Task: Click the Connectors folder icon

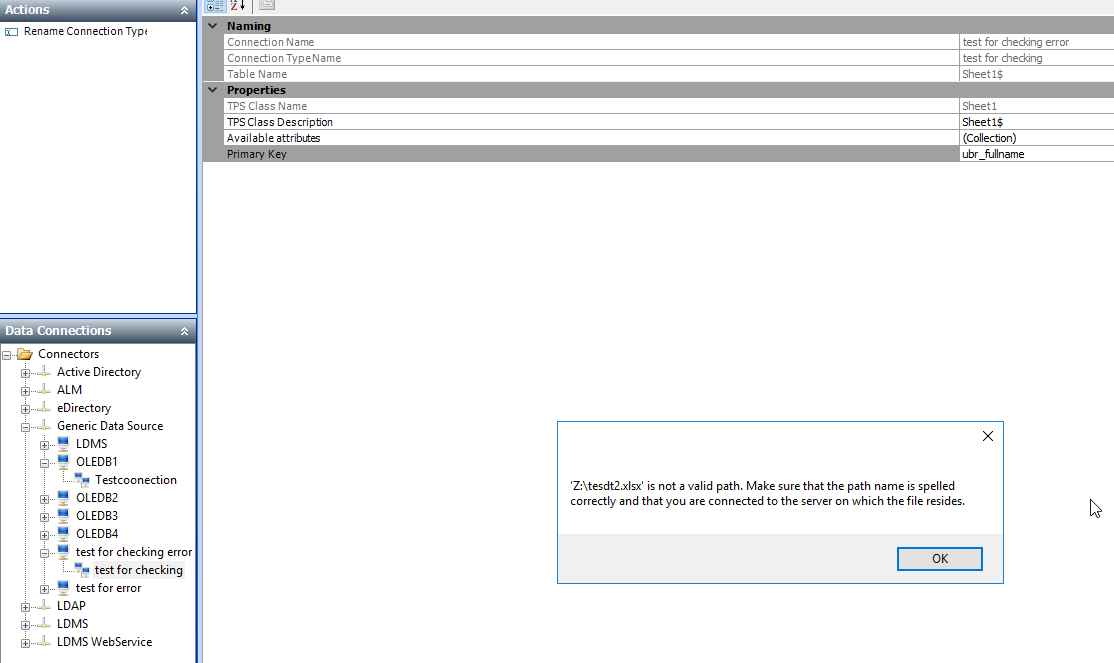Action: [25, 354]
